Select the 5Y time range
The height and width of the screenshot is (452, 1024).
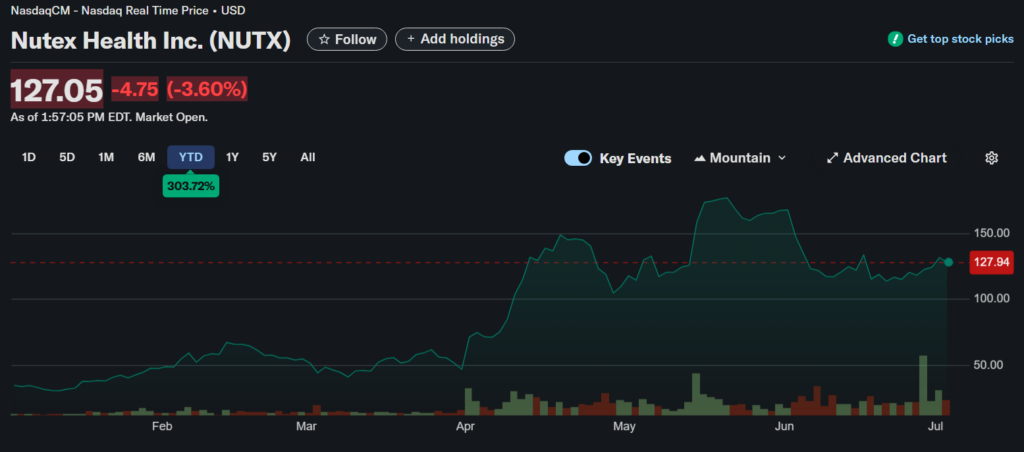point(269,157)
